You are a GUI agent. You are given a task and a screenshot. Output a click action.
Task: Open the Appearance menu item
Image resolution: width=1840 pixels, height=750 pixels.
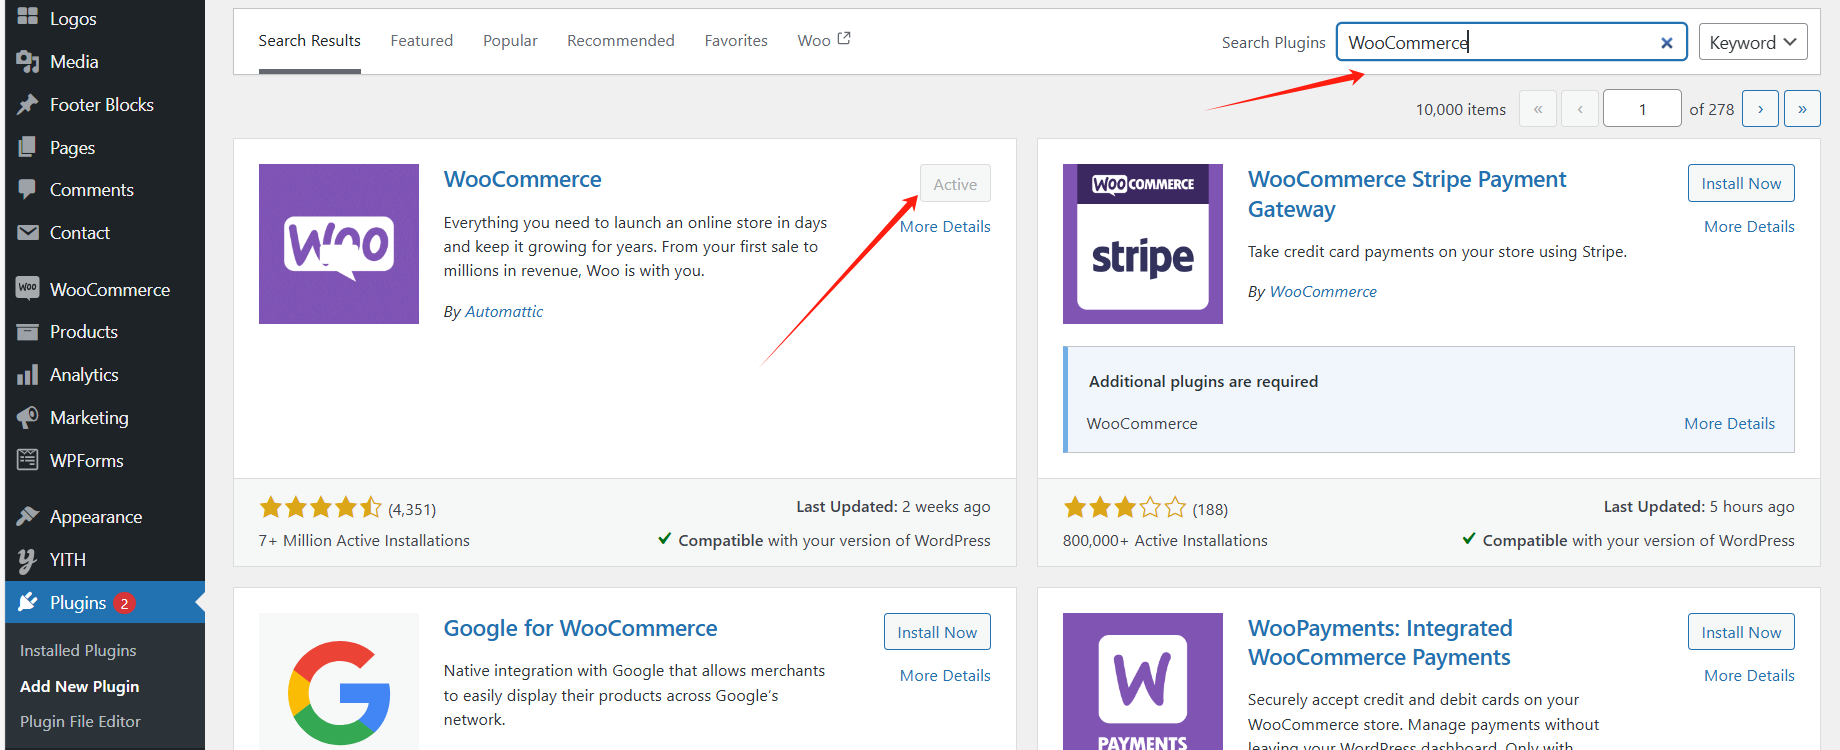coord(96,517)
